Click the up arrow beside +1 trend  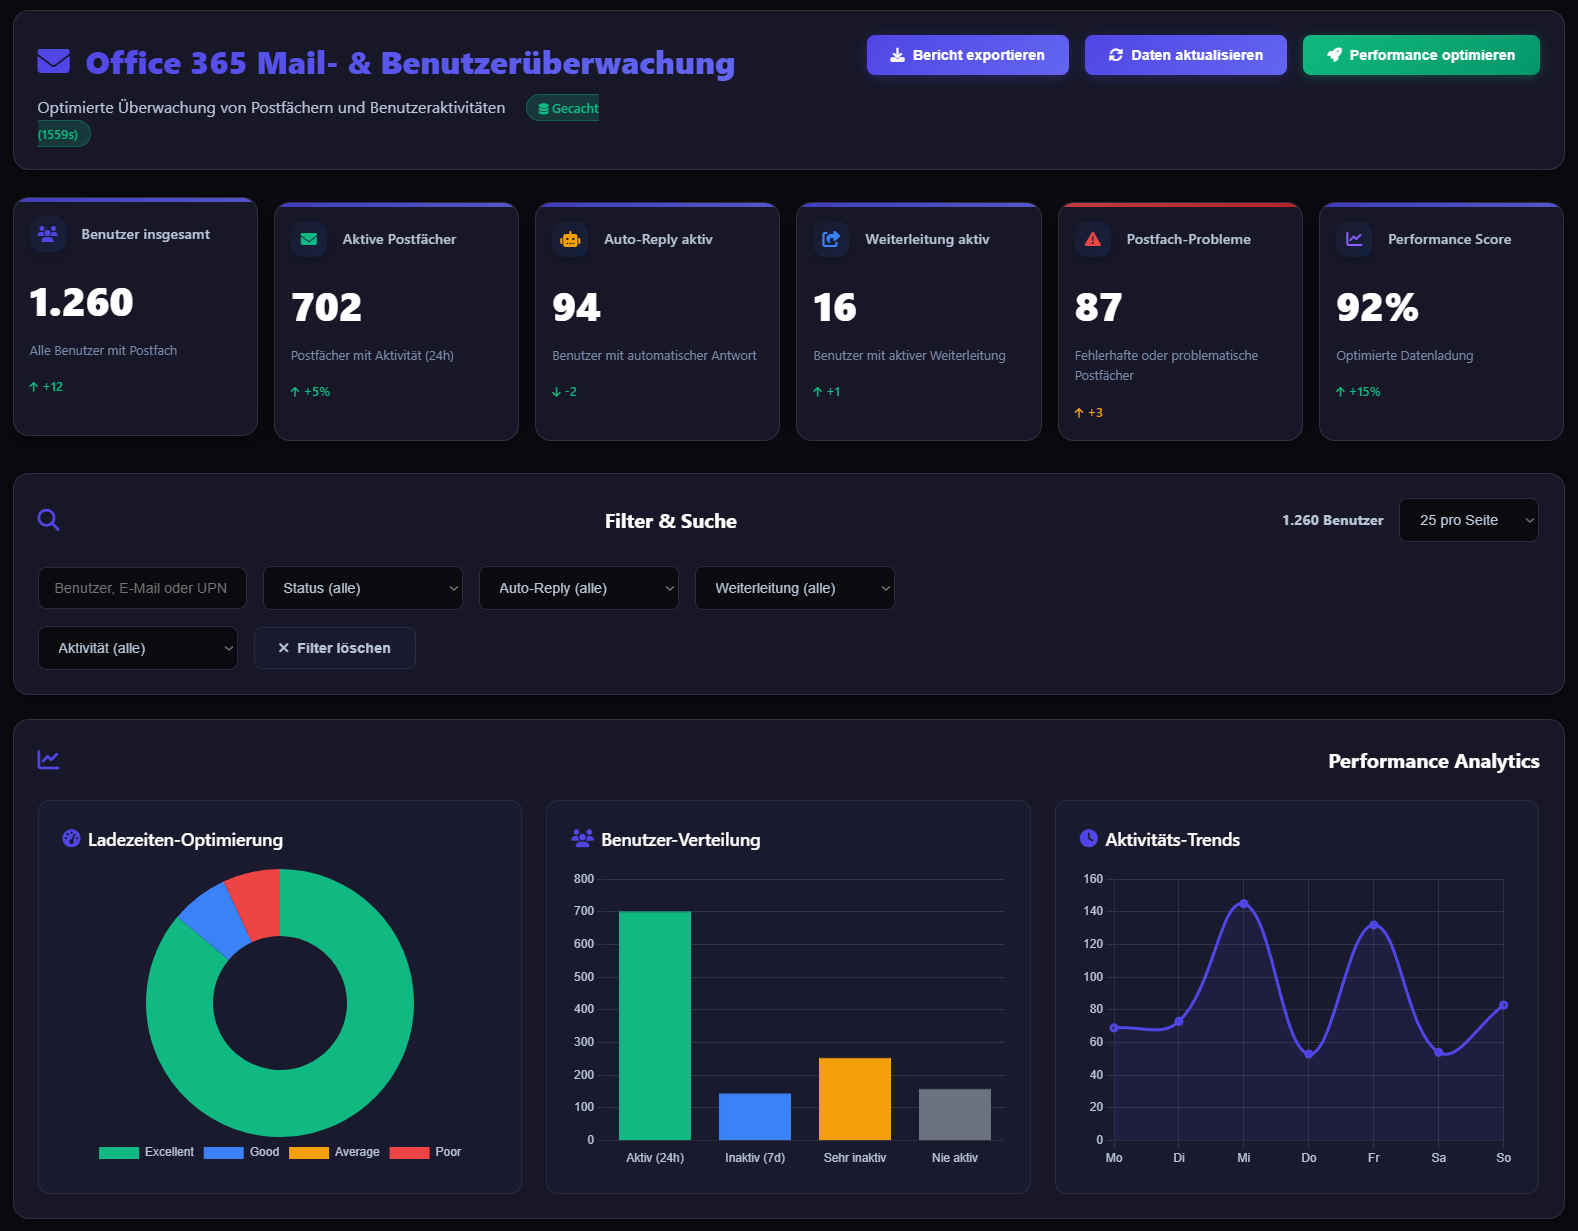tap(818, 392)
